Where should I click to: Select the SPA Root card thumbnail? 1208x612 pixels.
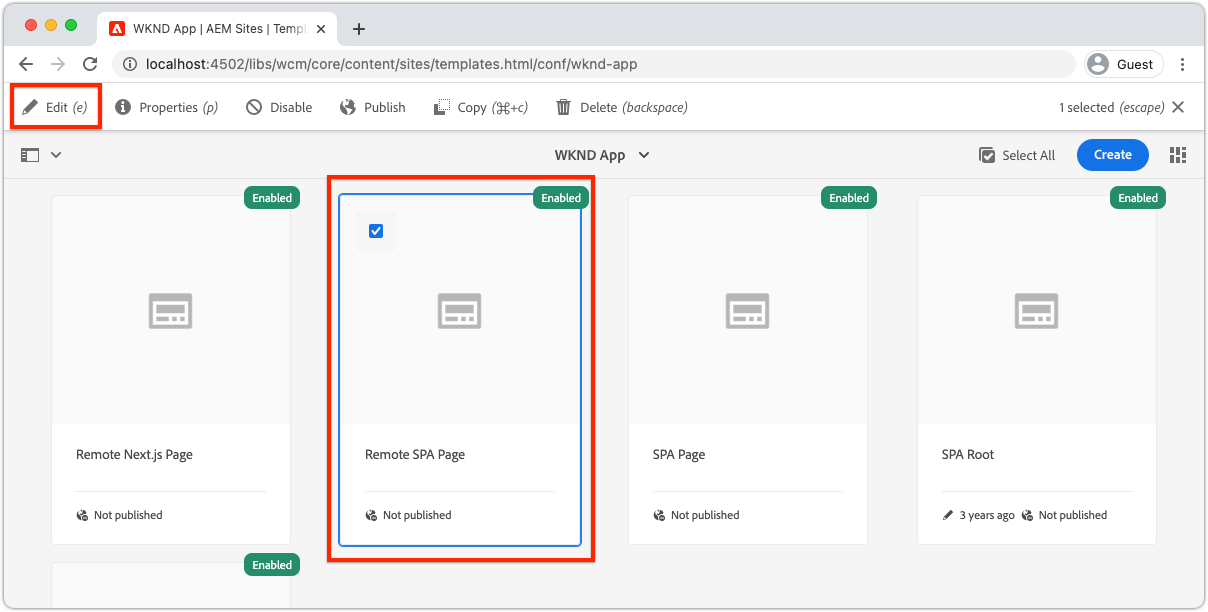coord(1037,310)
